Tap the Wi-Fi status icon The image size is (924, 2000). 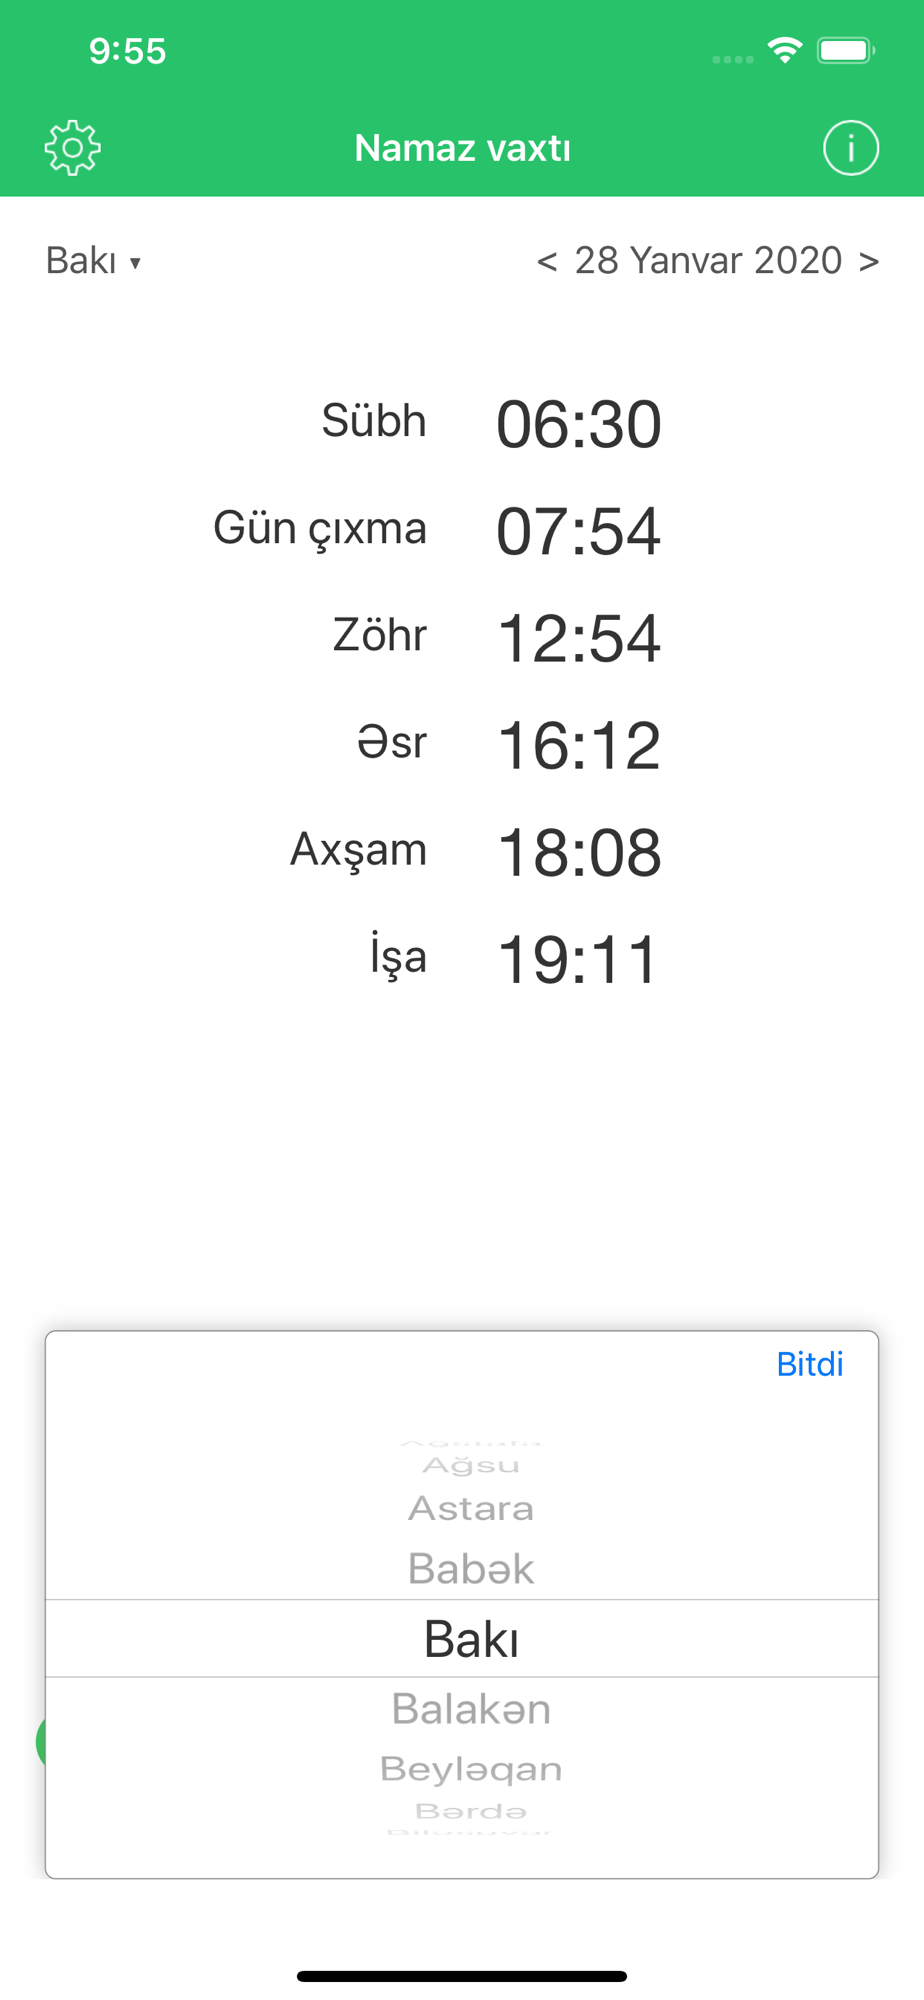pyautogui.click(x=785, y=50)
